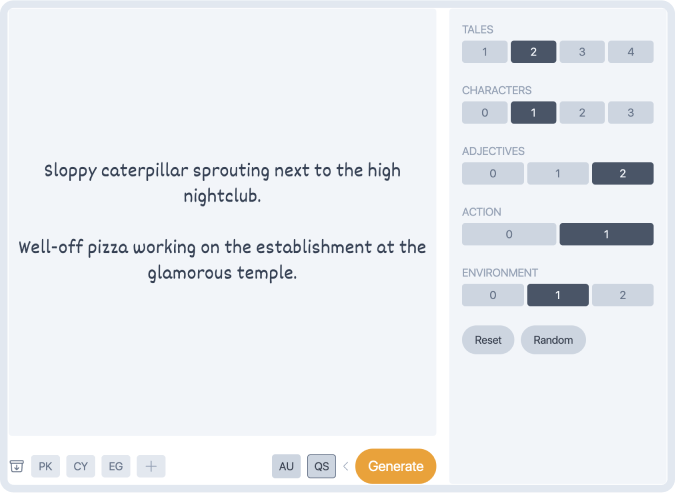Click the archive/download box icon
The image size is (675, 493).
coord(17,466)
